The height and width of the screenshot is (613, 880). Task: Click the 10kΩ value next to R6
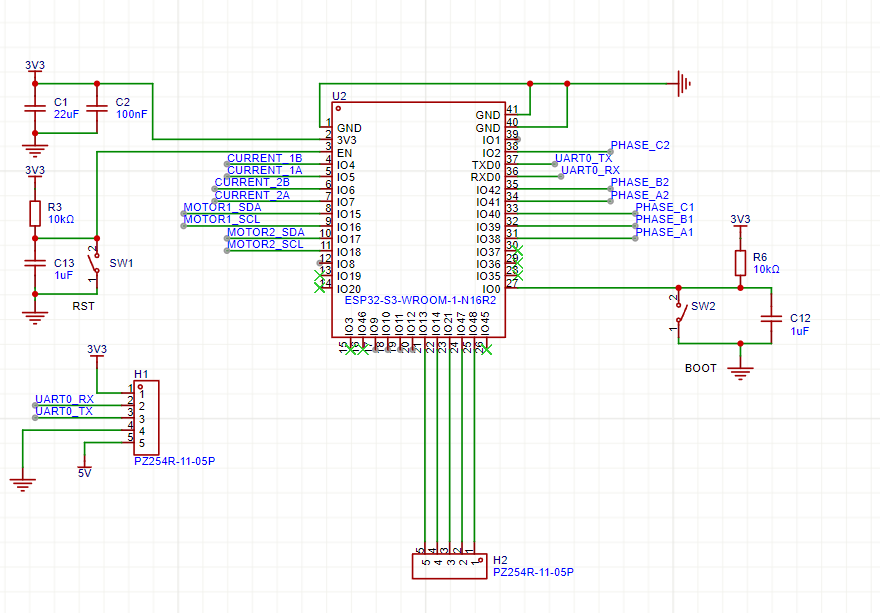(766, 269)
